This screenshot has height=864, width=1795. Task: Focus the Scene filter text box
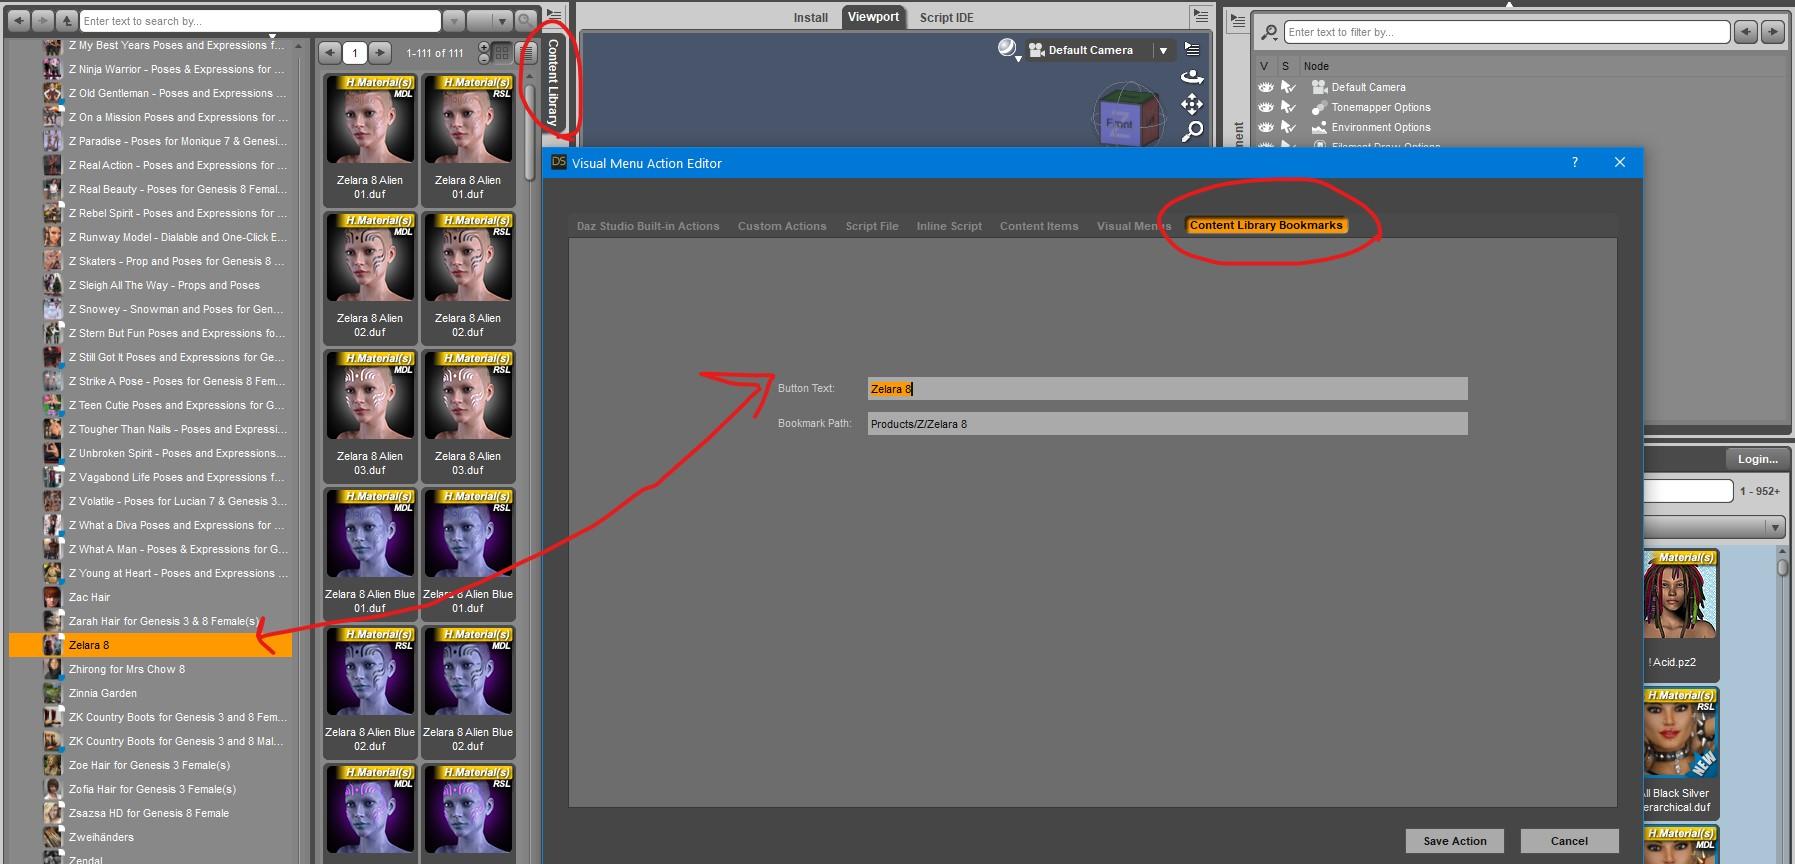pyautogui.click(x=1507, y=32)
